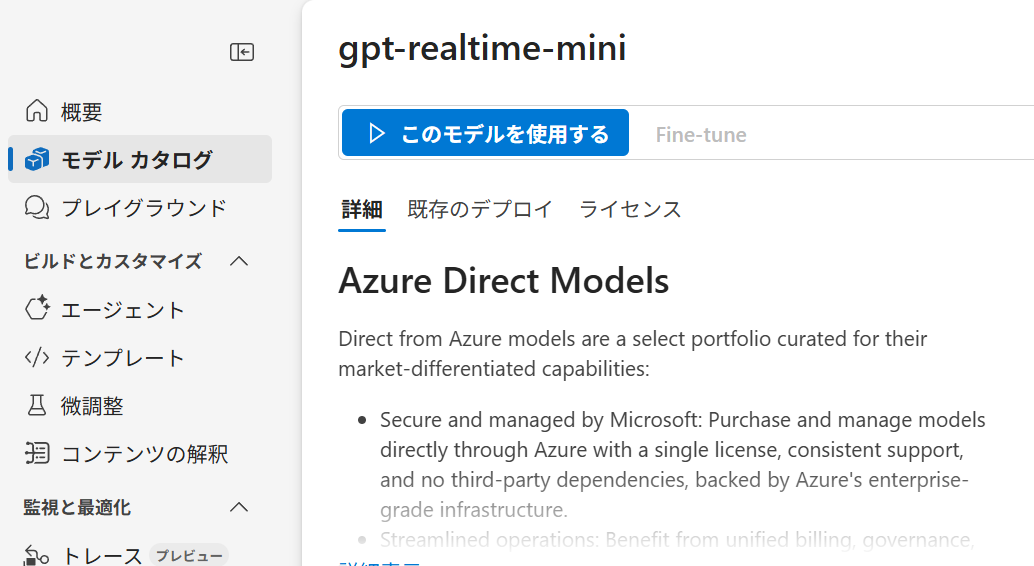Image resolution: width=1034 pixels, height=566 pixels.
Task: Click the 概要 home icon
Action: [37, 111]
